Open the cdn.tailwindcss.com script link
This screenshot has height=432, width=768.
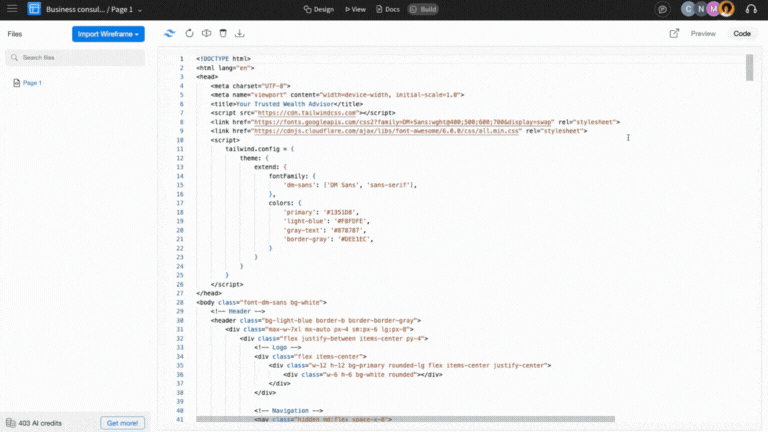click(307, 113)
